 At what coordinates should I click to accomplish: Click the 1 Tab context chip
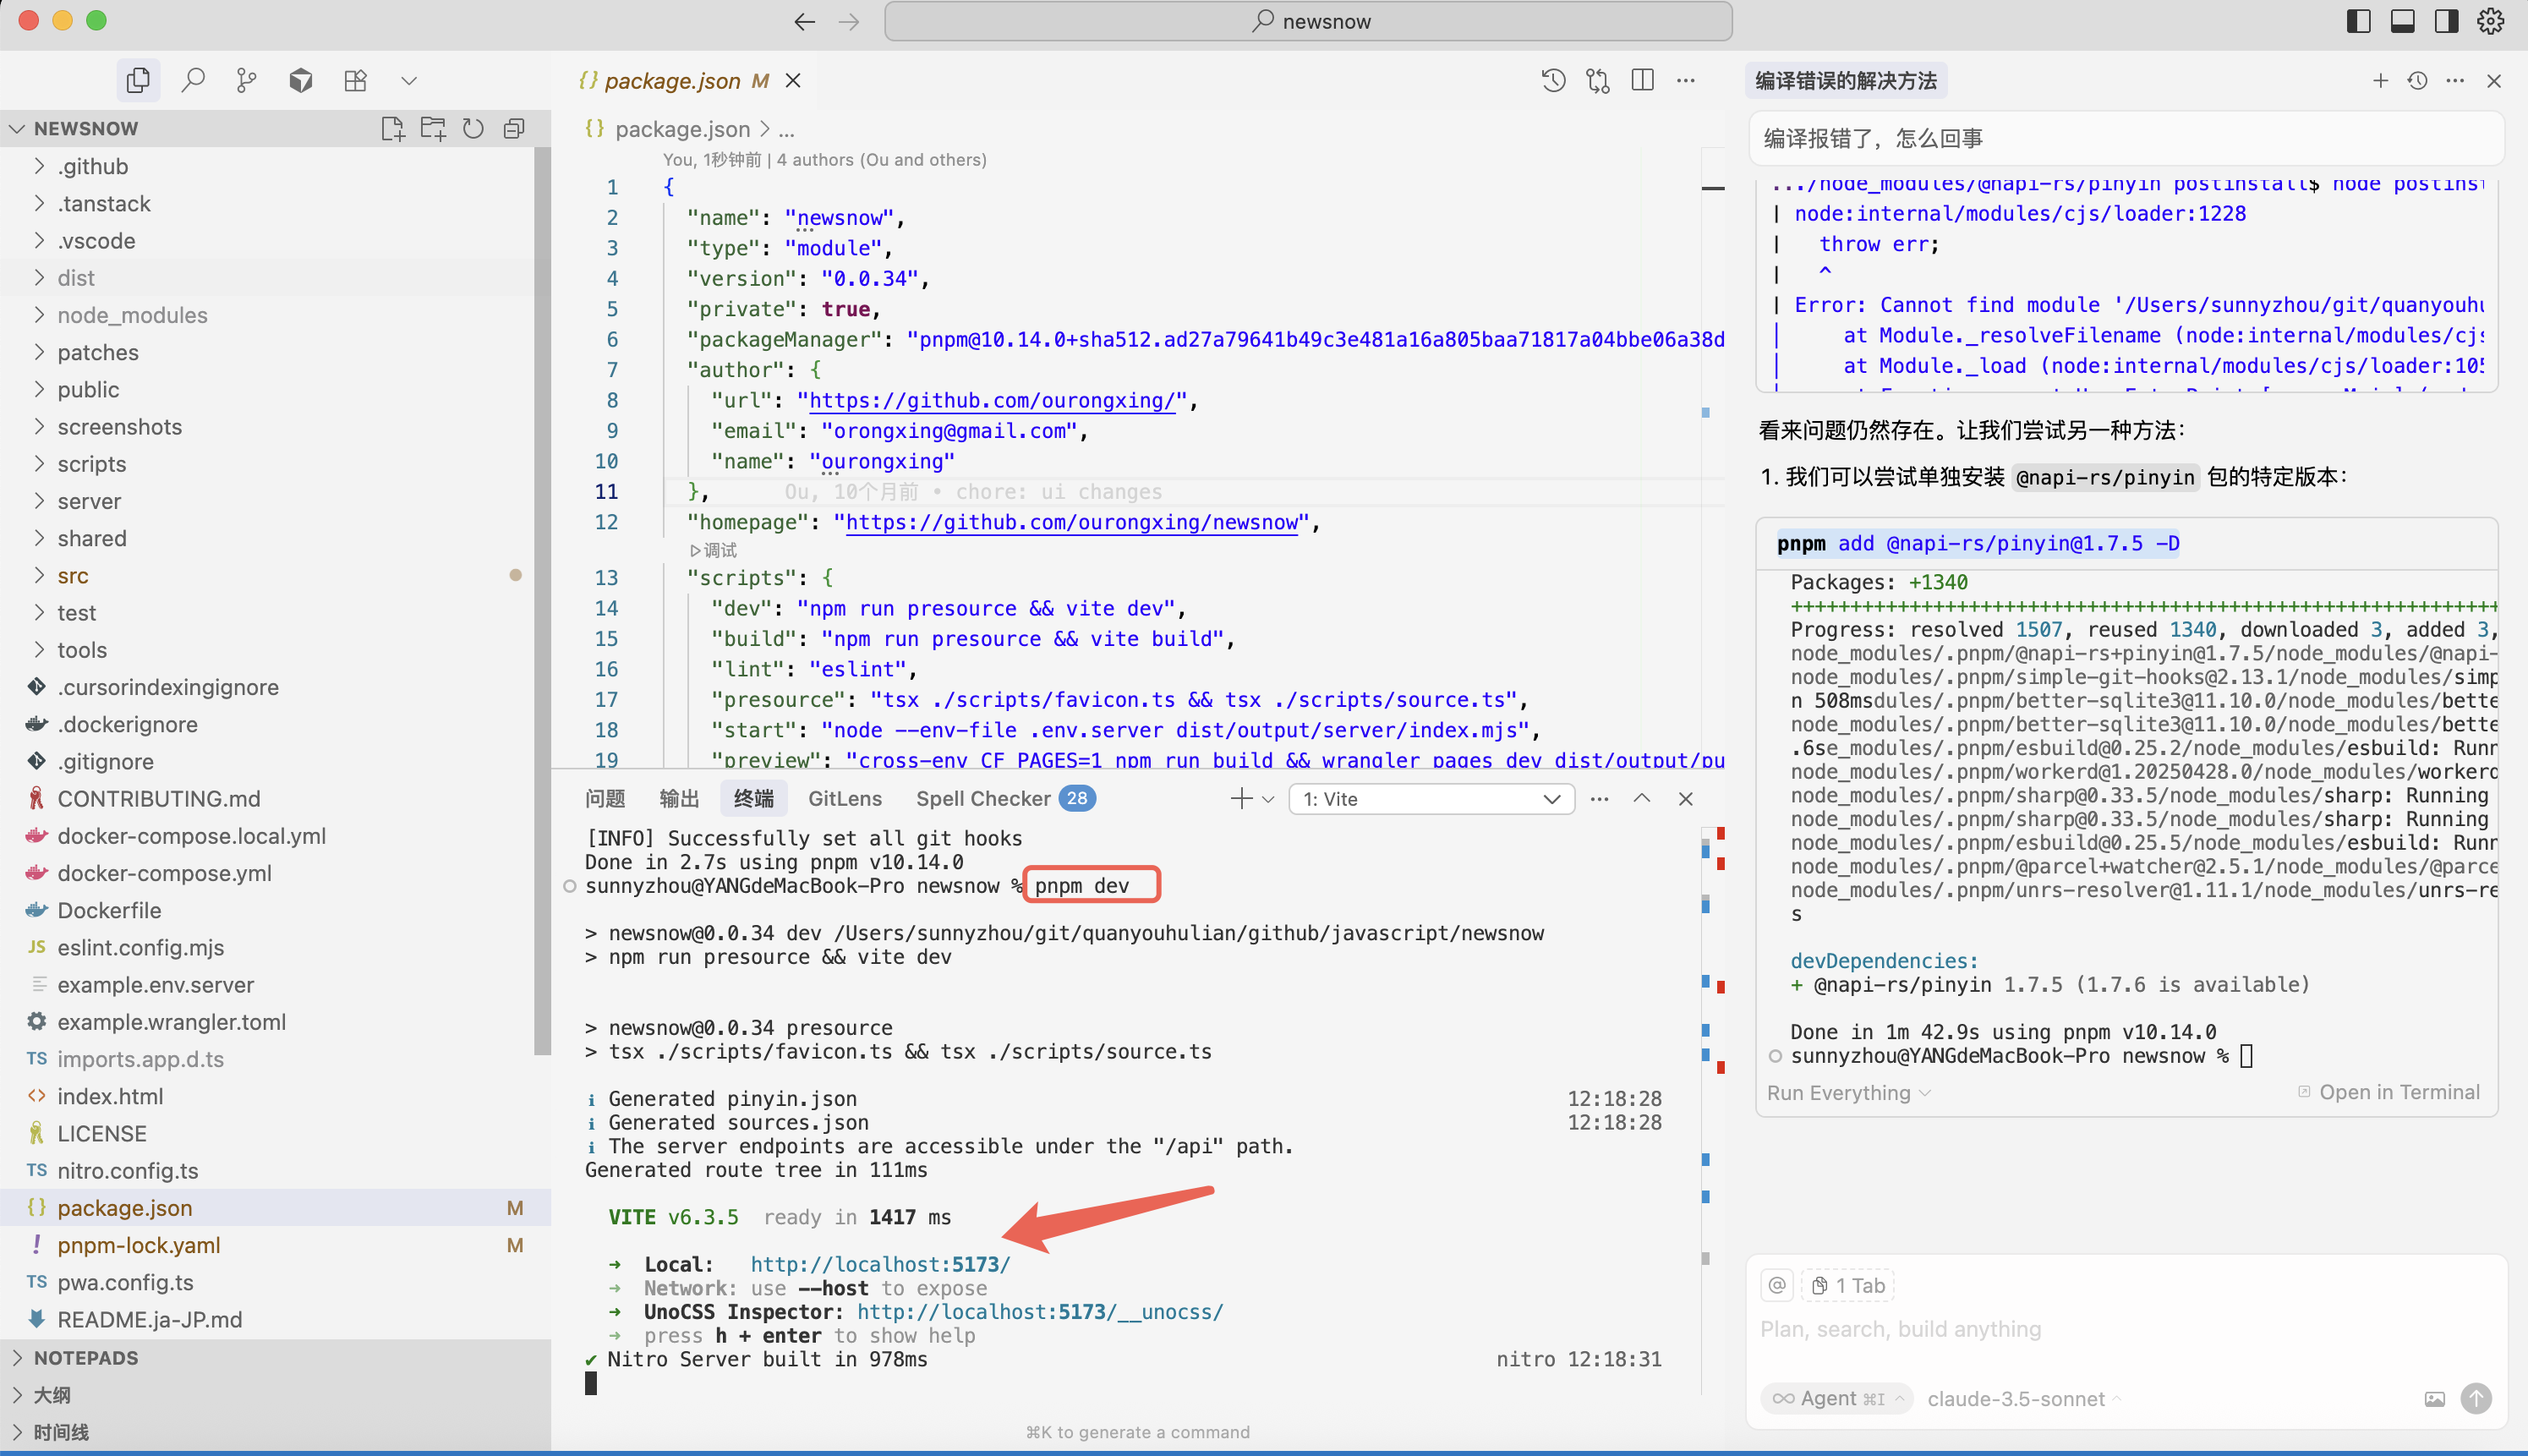[1848, 1285]
